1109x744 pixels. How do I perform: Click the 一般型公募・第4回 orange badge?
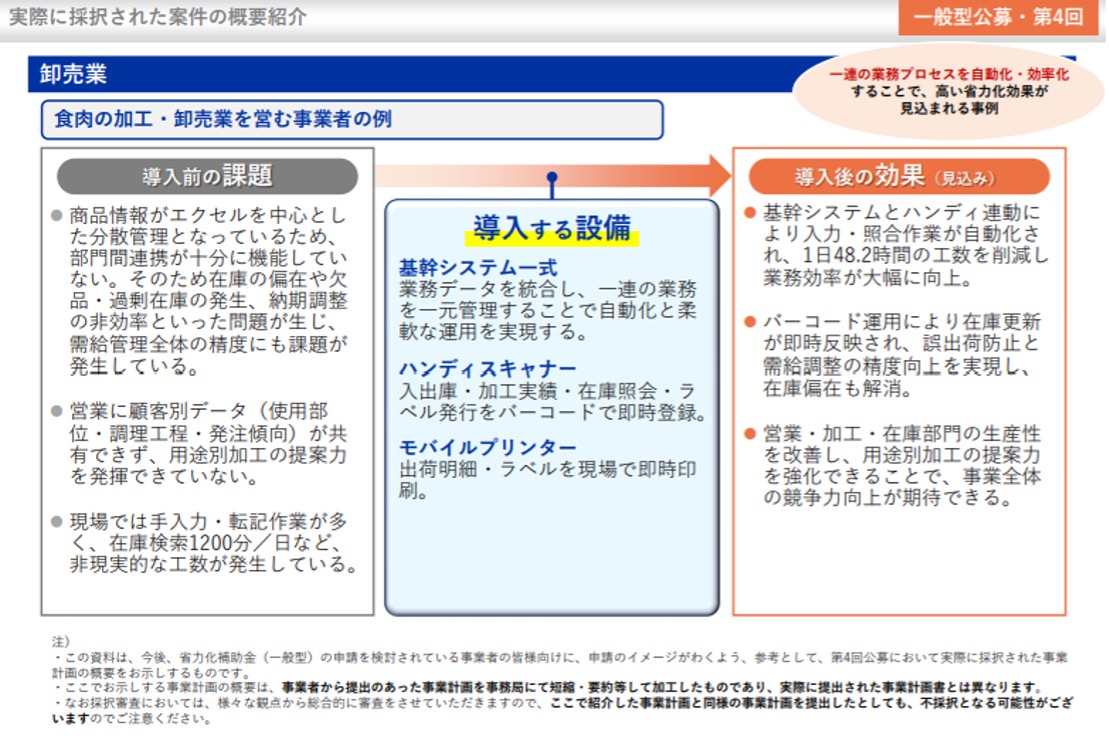(x=998, y=17)
